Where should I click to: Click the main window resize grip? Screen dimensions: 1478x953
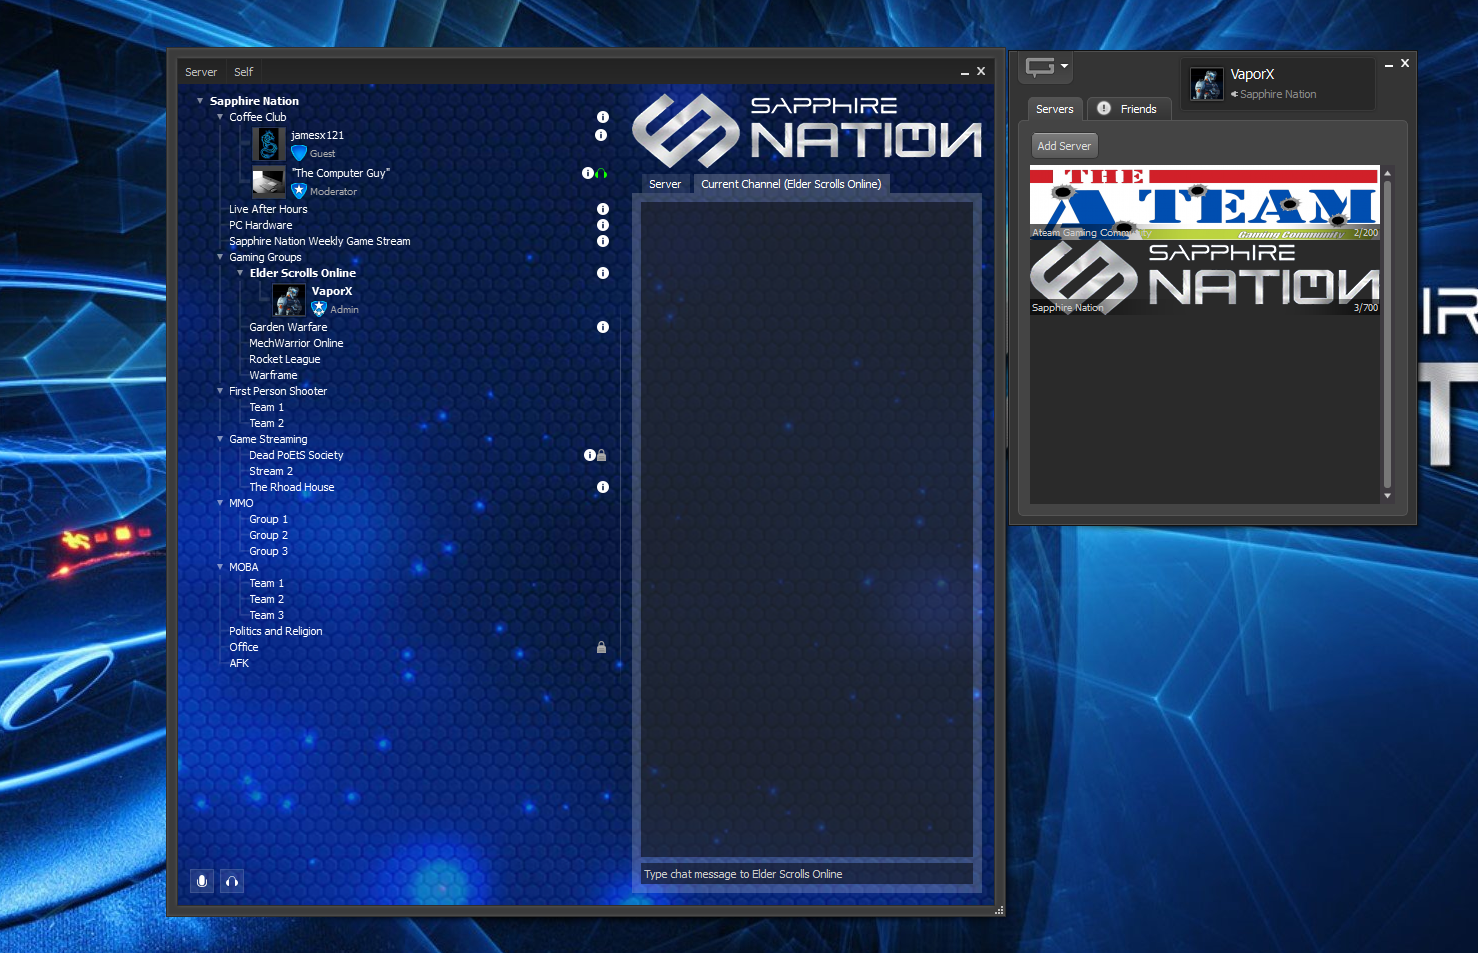pyautogui.click(x=999, y=910)
